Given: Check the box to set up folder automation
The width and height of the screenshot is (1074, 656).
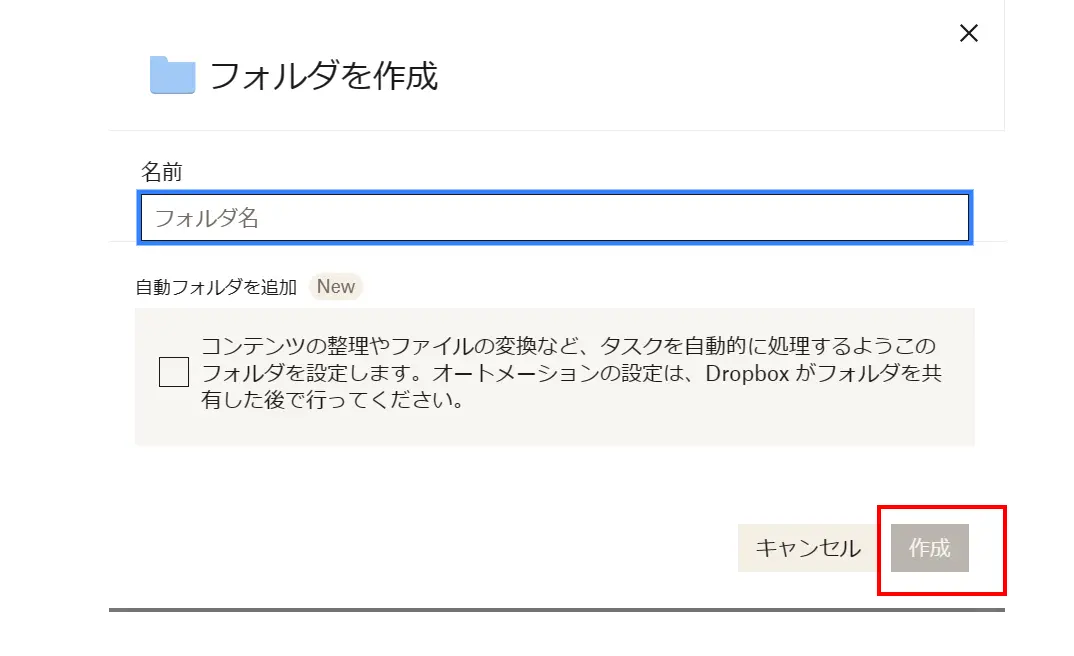Looking at the screenshot, I should pyautogui.click(x=172, y=372).
